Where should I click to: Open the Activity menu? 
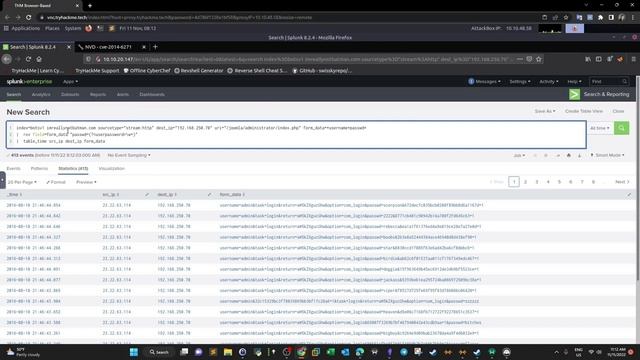click(x=549, y=82)
